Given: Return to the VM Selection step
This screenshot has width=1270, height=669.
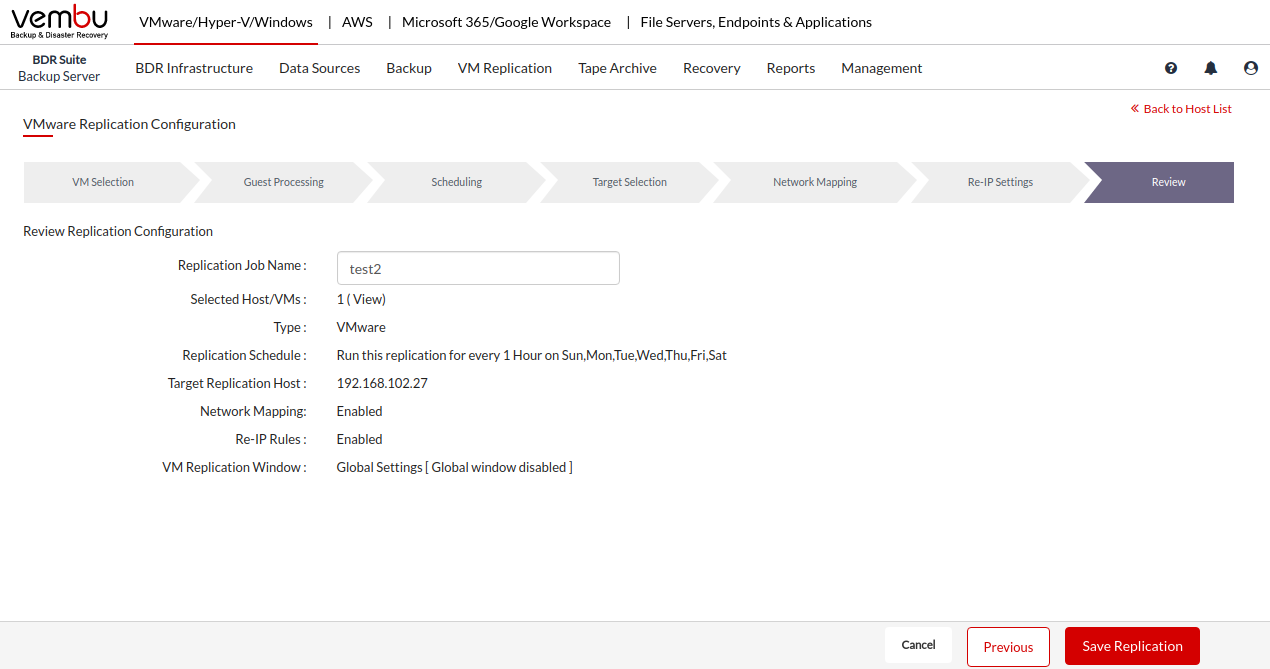Looking at the screenshot, I should [103, 182].
